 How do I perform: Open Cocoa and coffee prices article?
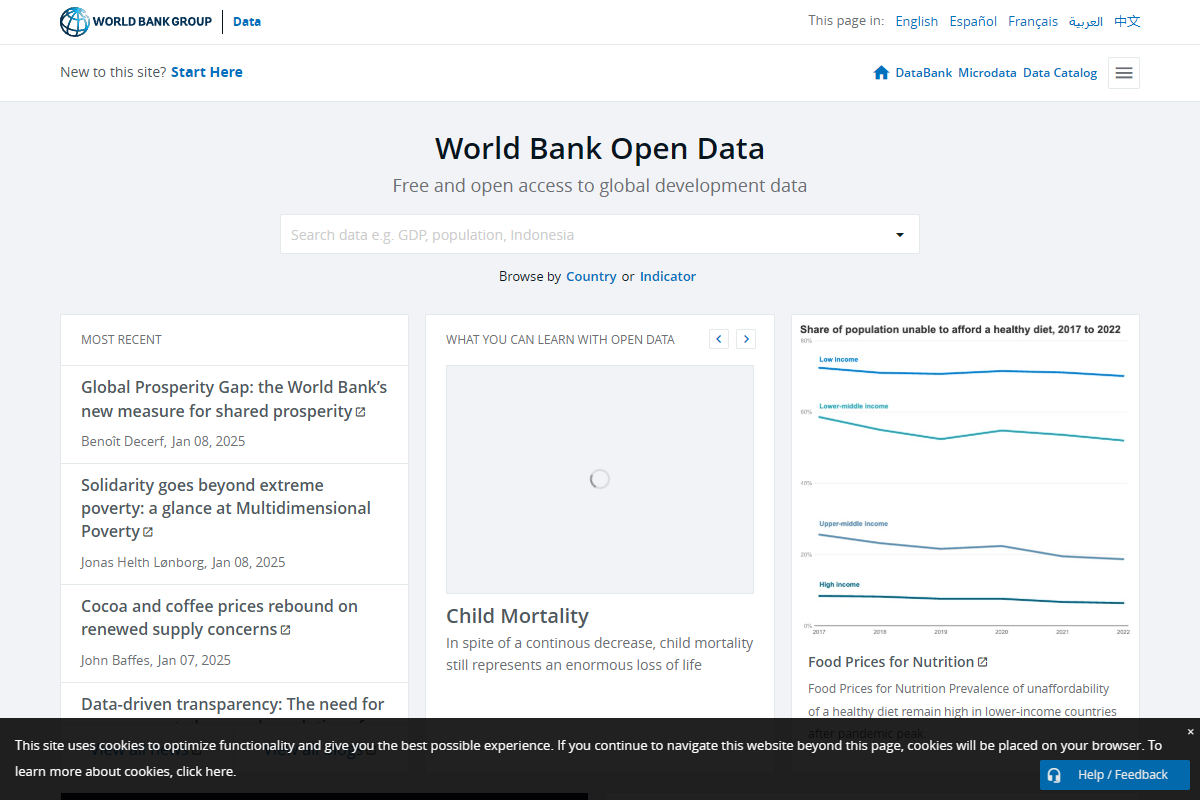pos(219,618)
